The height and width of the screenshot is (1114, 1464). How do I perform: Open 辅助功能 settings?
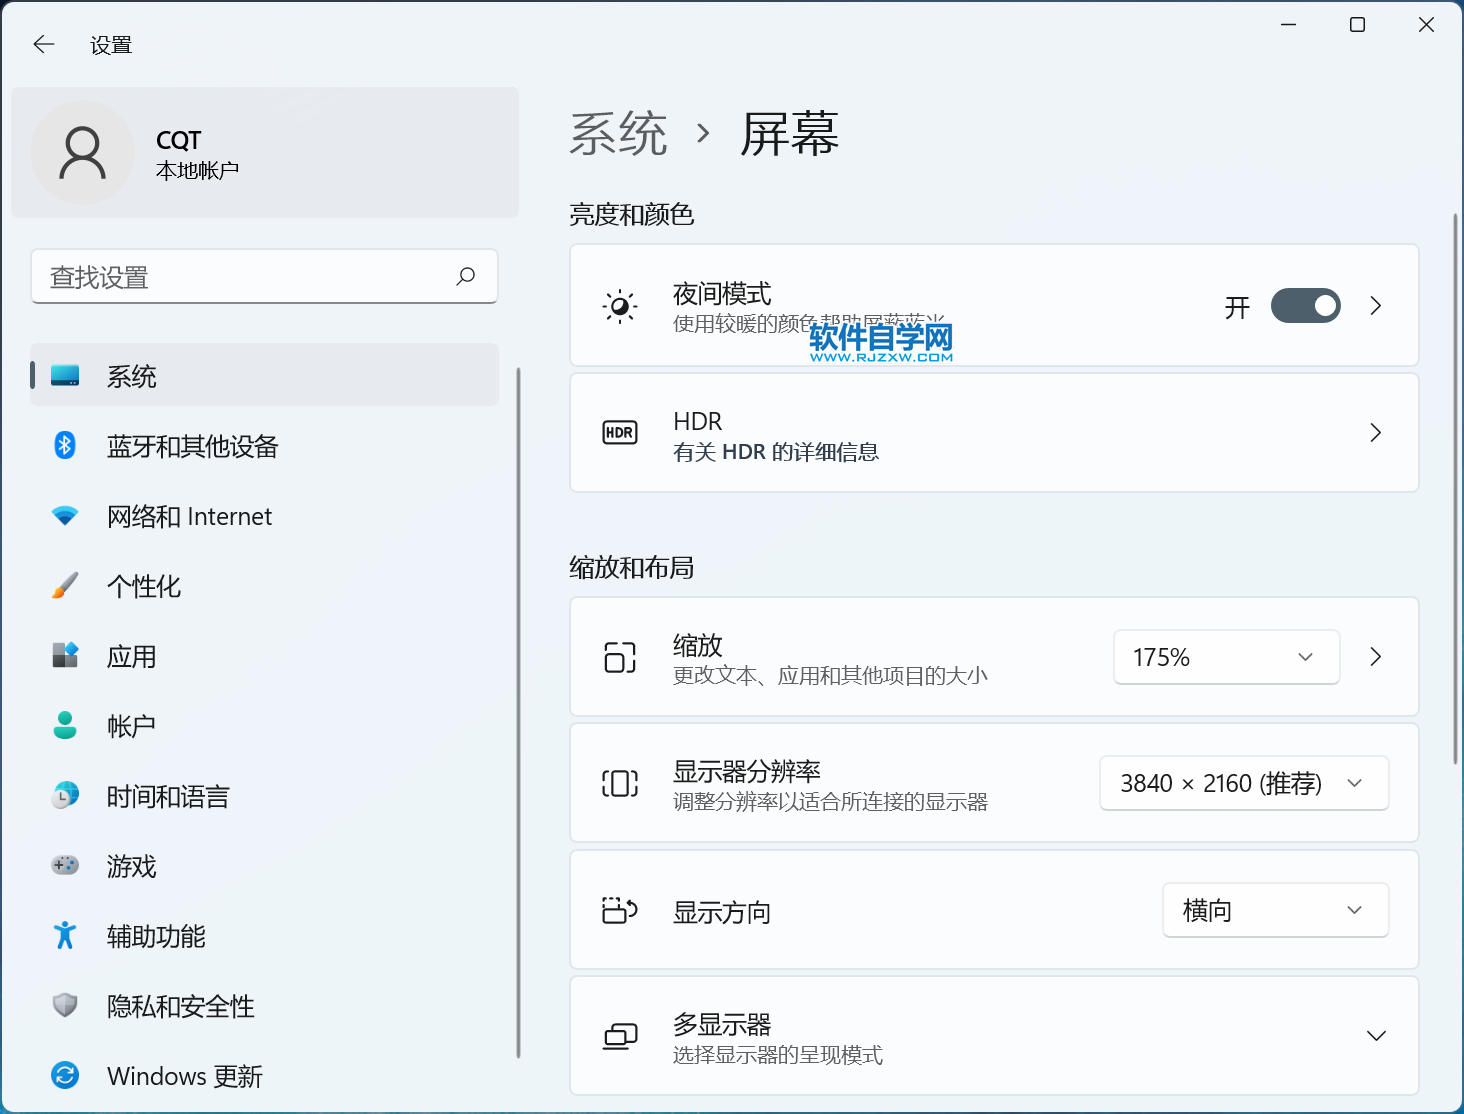(265, 936)
